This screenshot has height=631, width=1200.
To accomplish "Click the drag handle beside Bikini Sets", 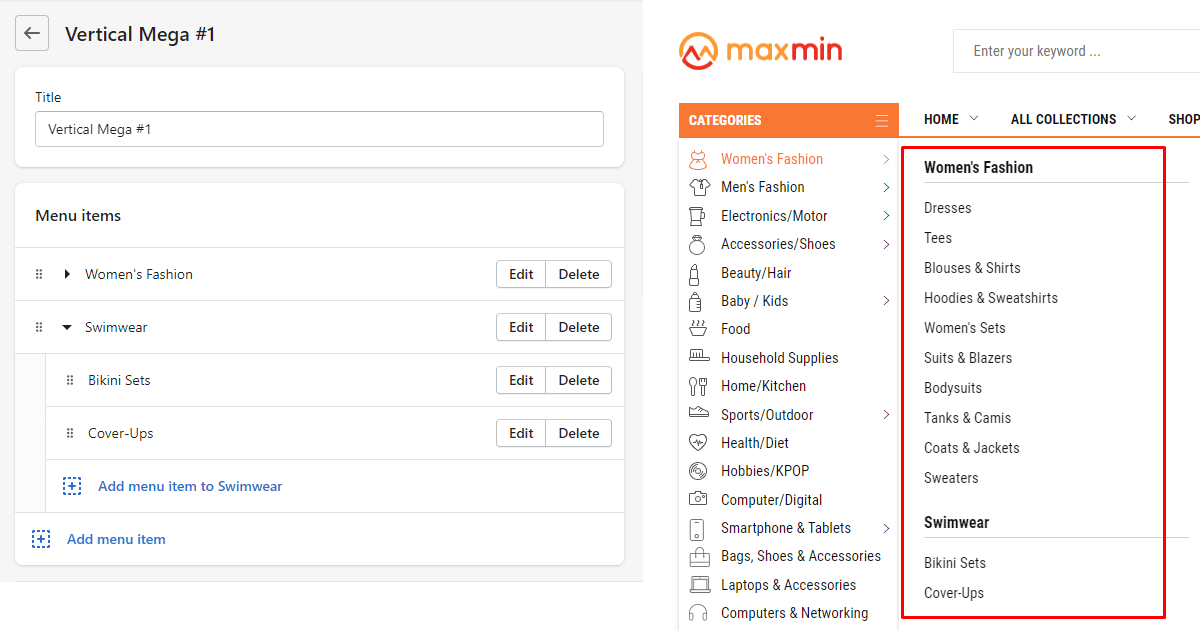I will click(70, 380).
